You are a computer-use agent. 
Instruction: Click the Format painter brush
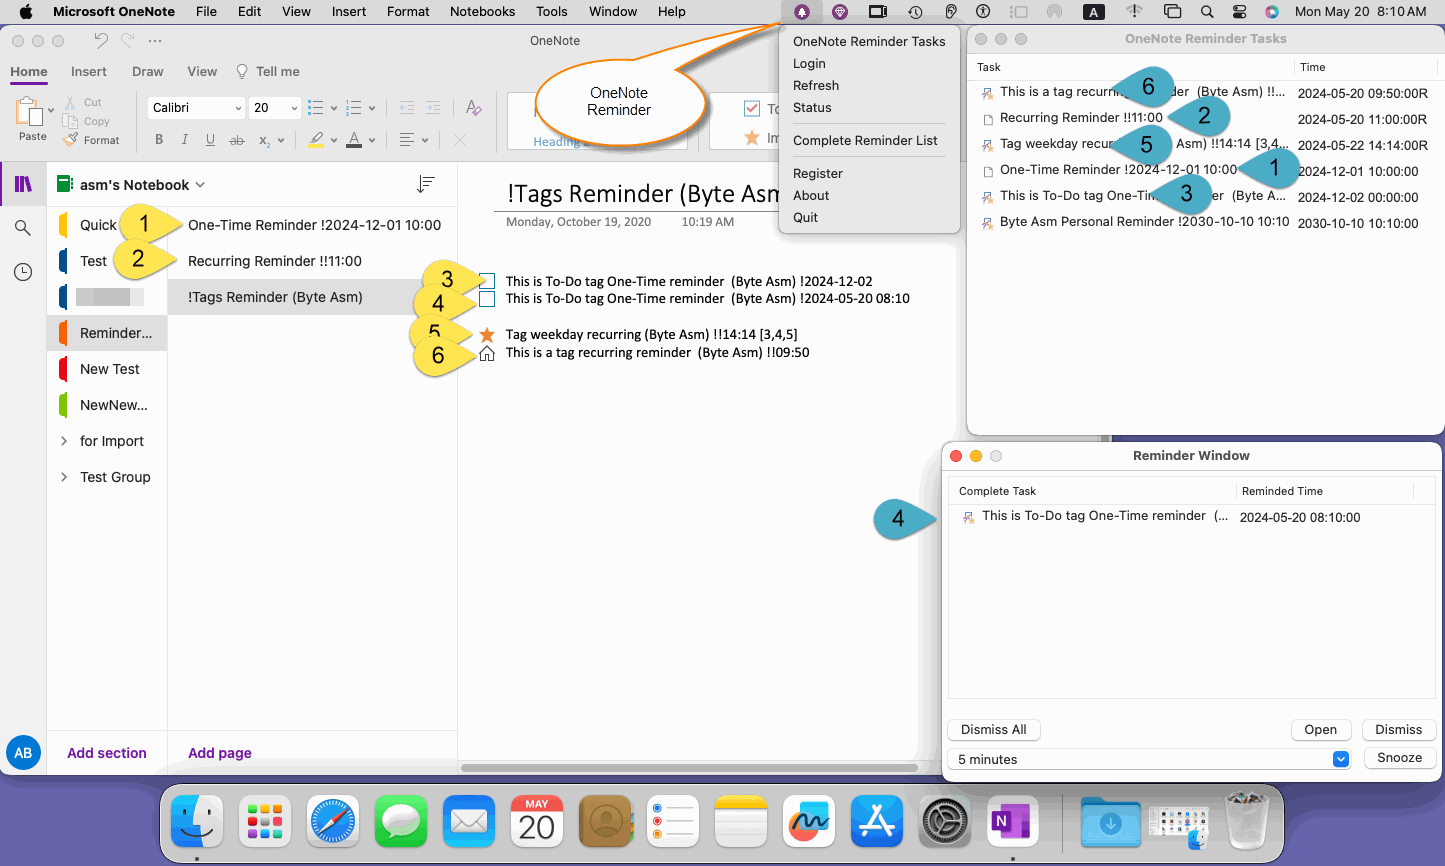coord(70,140)
